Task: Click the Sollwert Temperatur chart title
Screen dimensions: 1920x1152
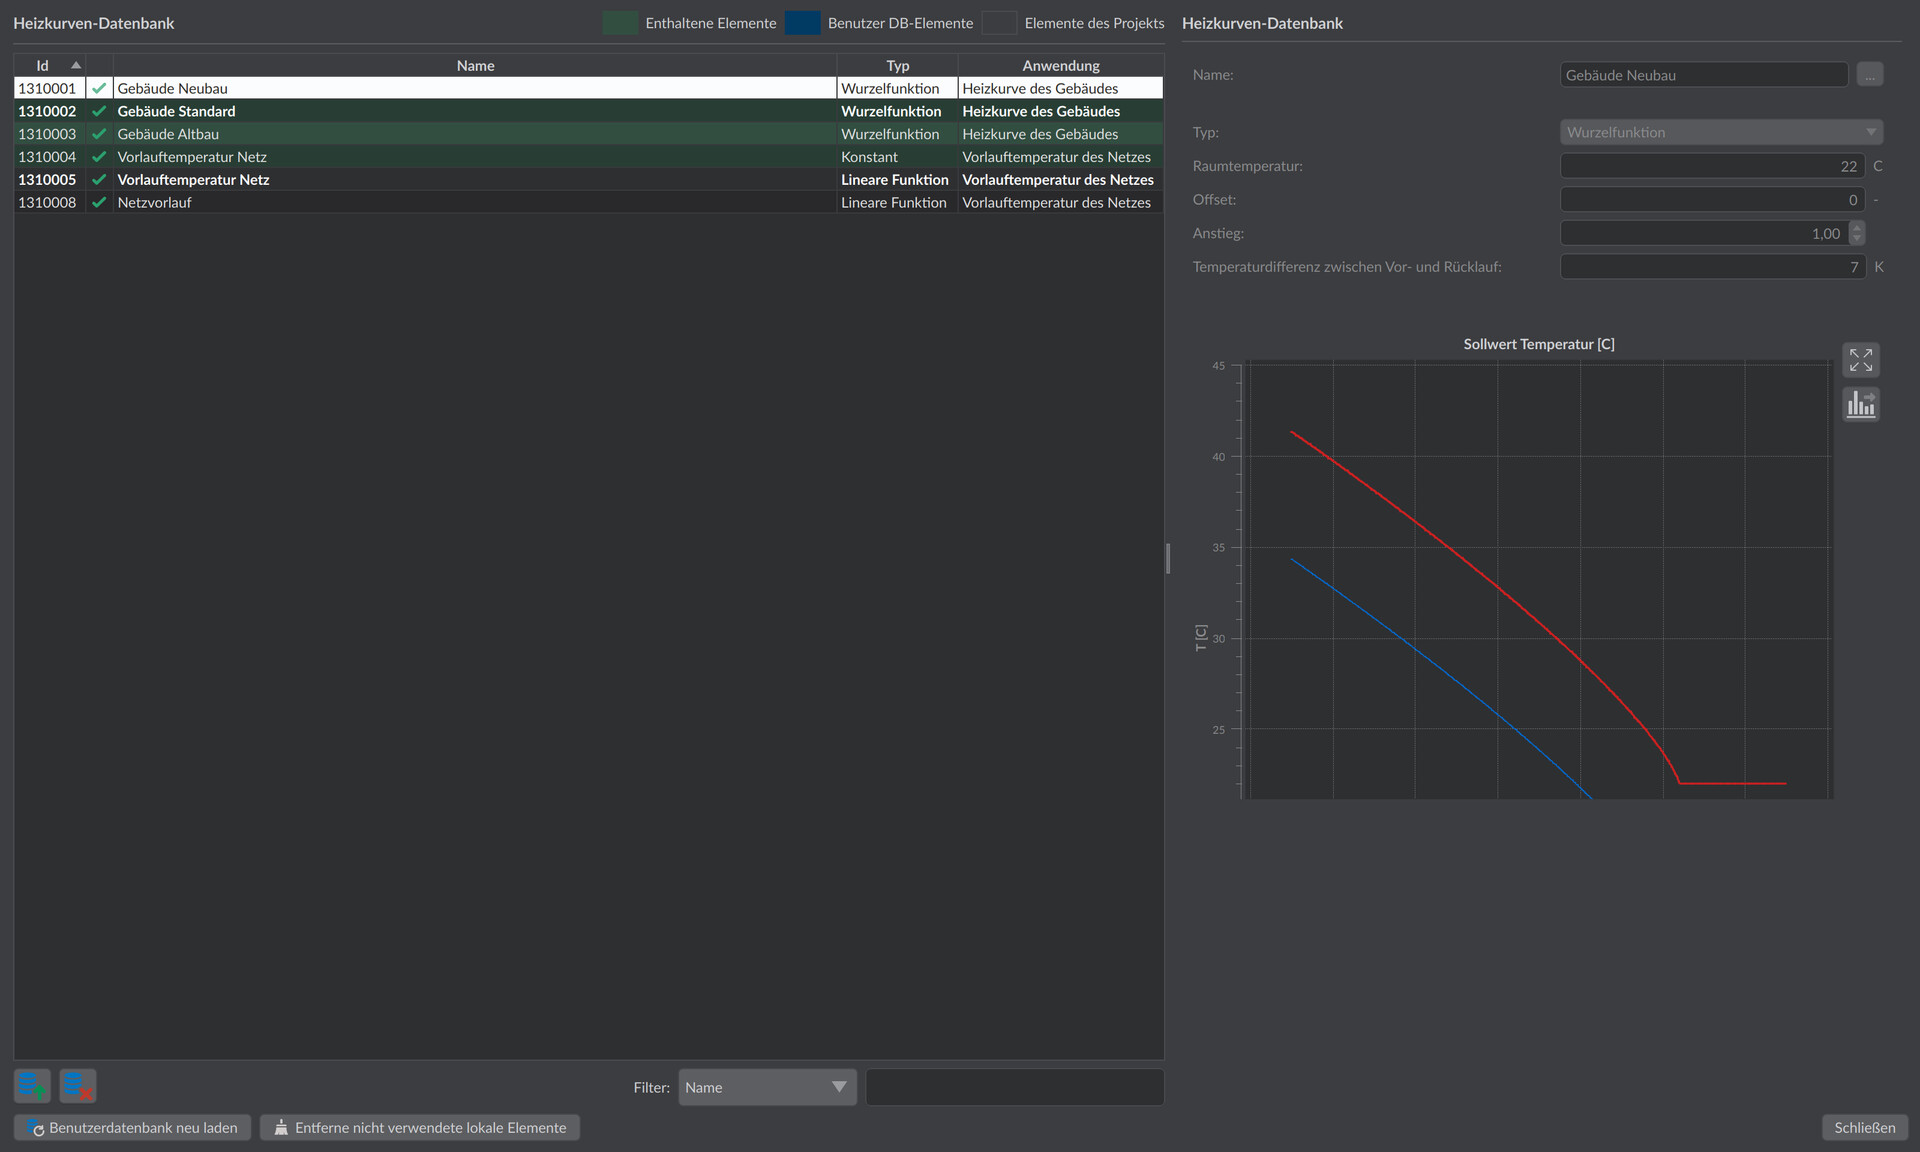Action: click(x=1538, y=344)
